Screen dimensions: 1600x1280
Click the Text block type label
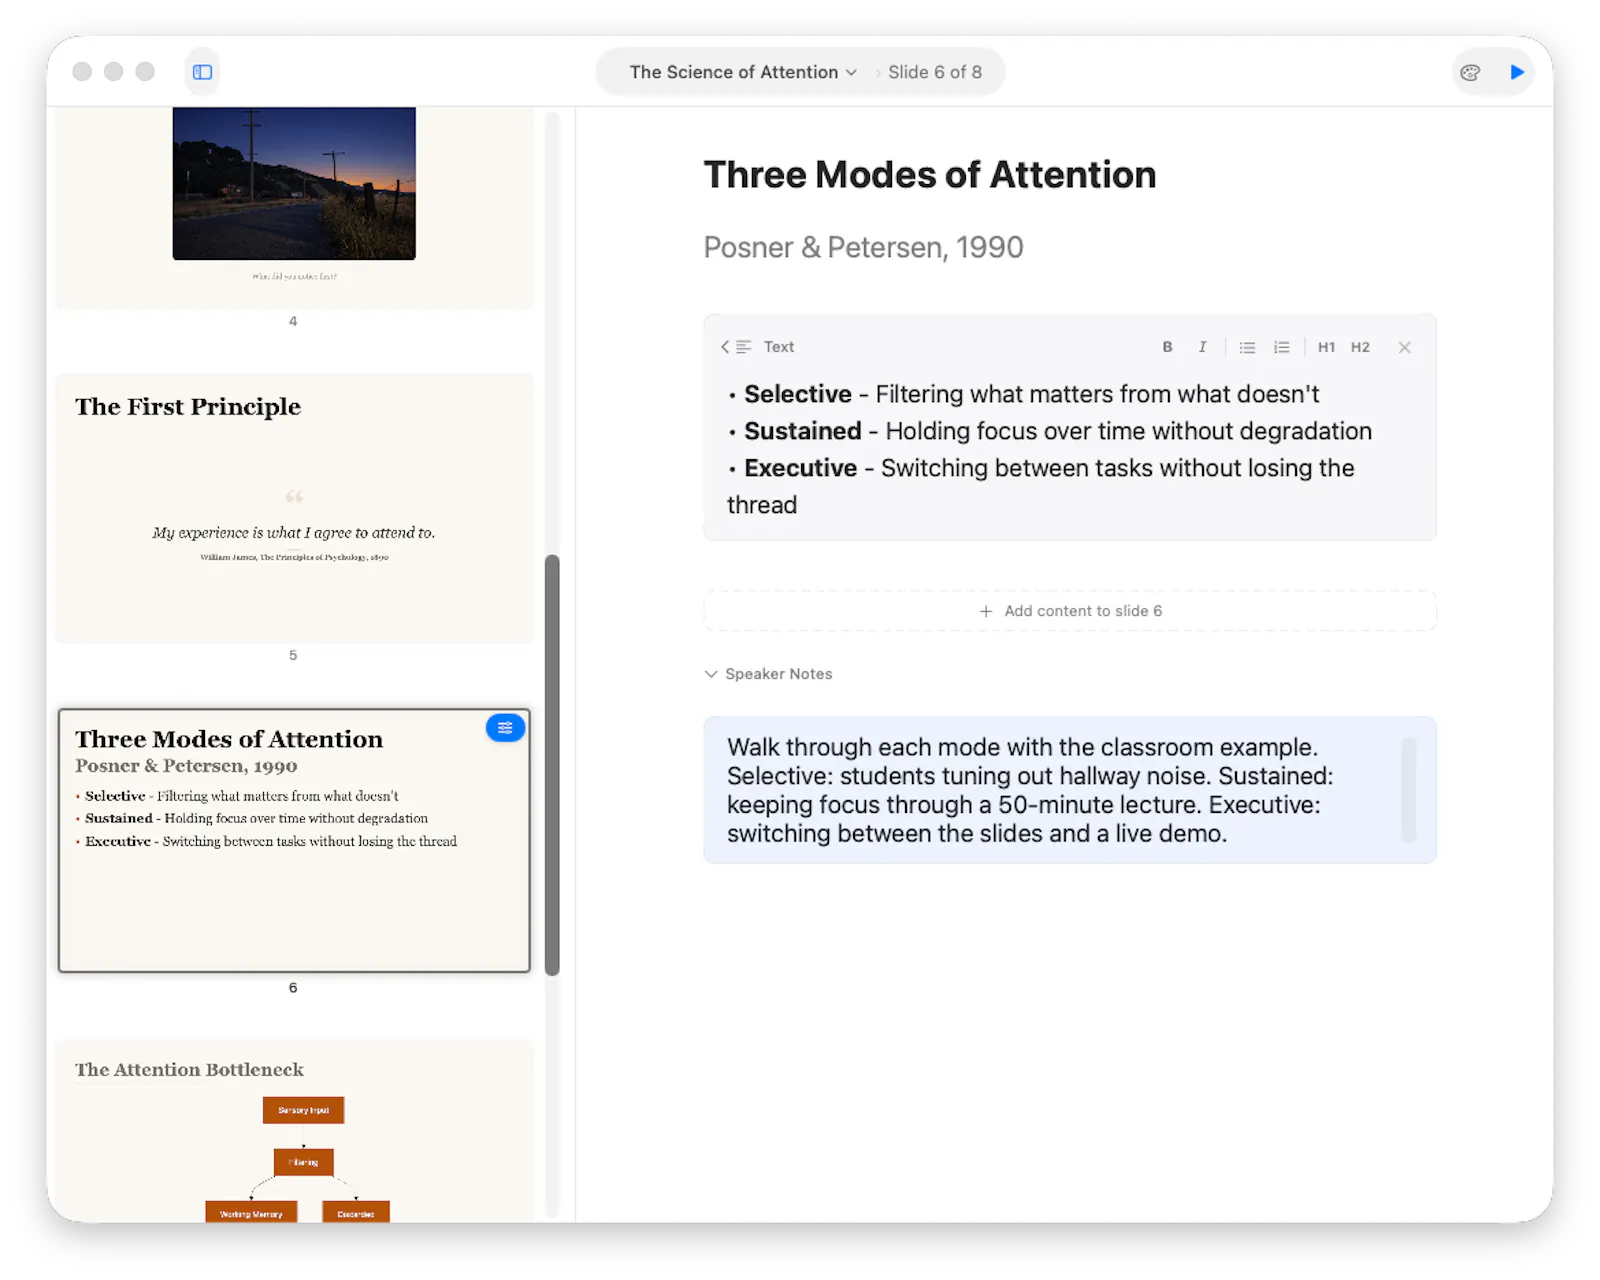click(779, 347)
